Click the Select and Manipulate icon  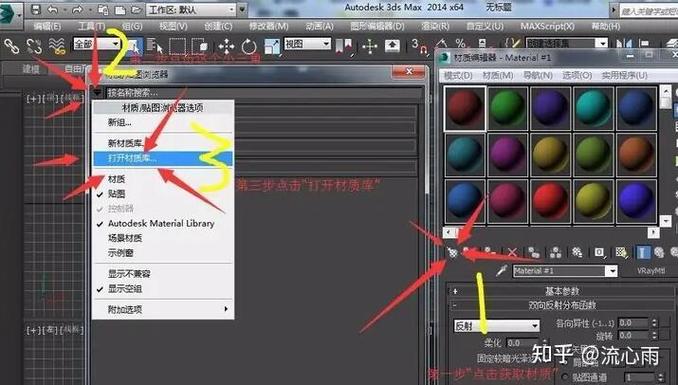tap(370, 46)
